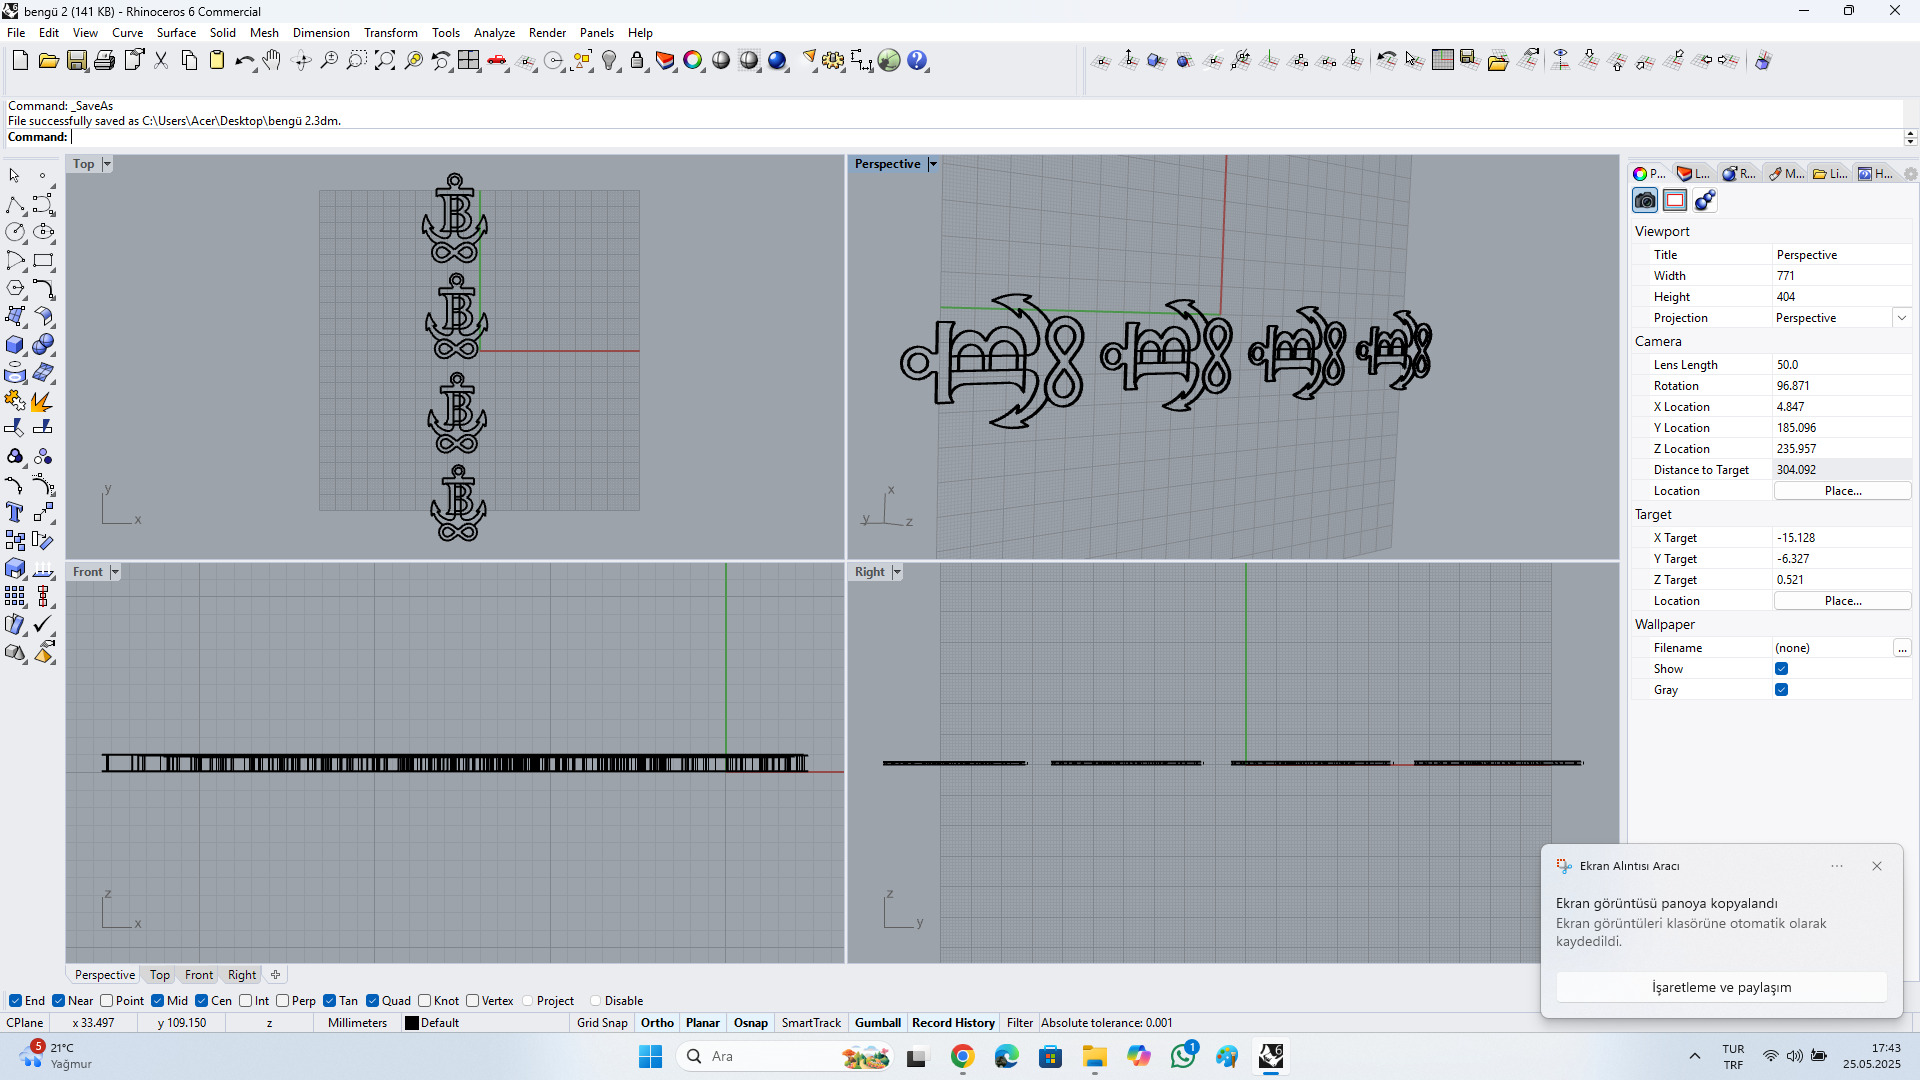Uncheck the wallpaper Gray checkbox
Screen dimensions: 1920x1080
[1781, 690]
